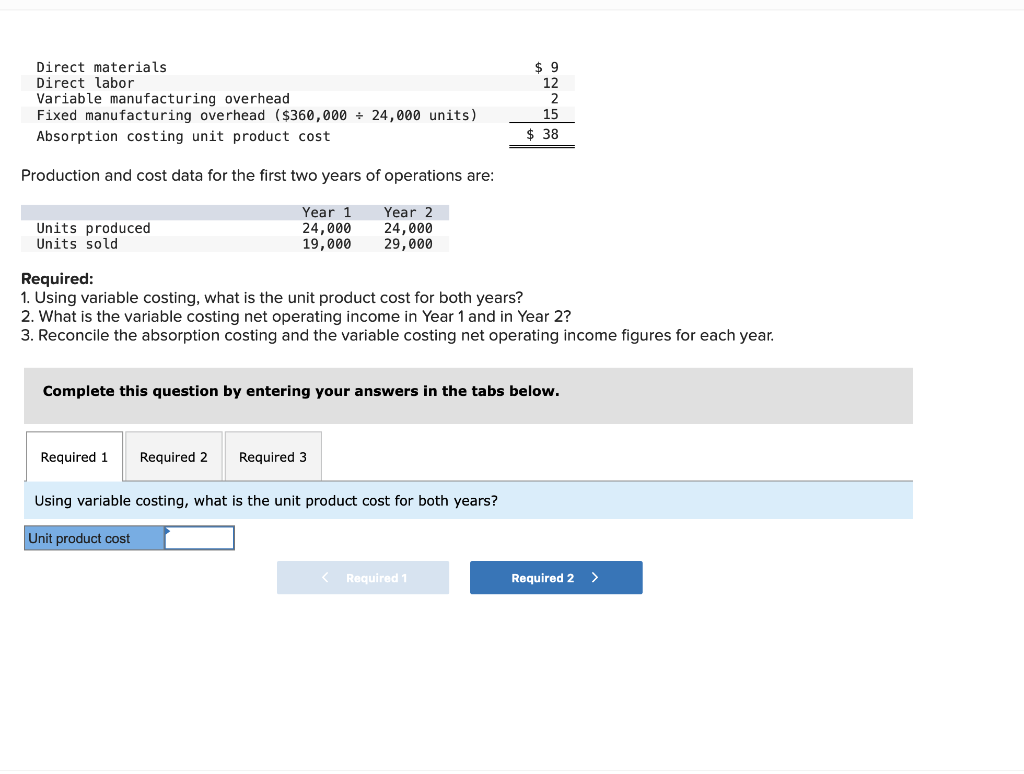Viewport: 1024px width, 774px height.
Task: Click the Direct materials row
Action: point(101,67)
